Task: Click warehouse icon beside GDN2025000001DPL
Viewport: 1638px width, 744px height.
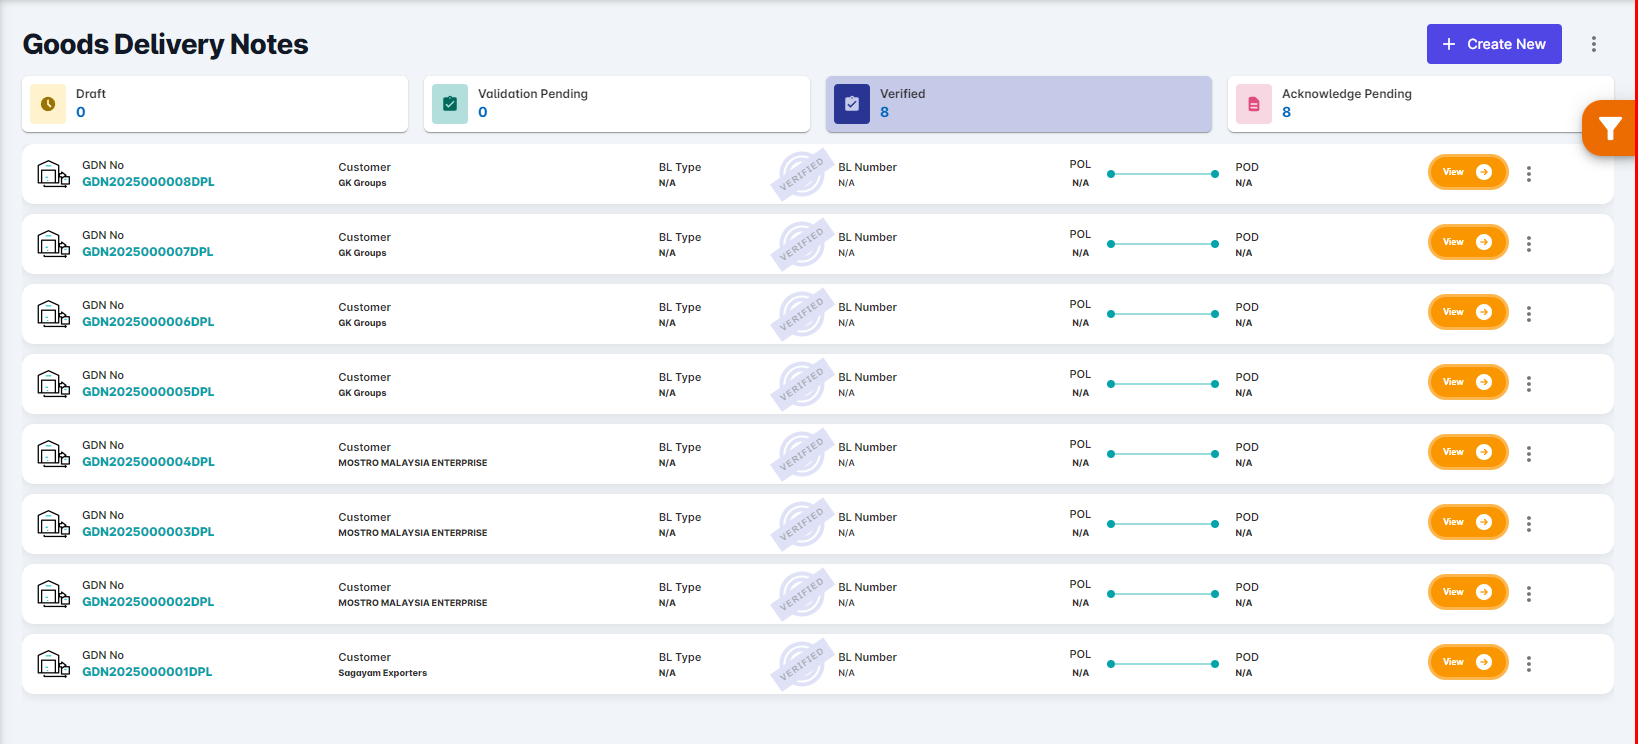Action: click(53, 664)
